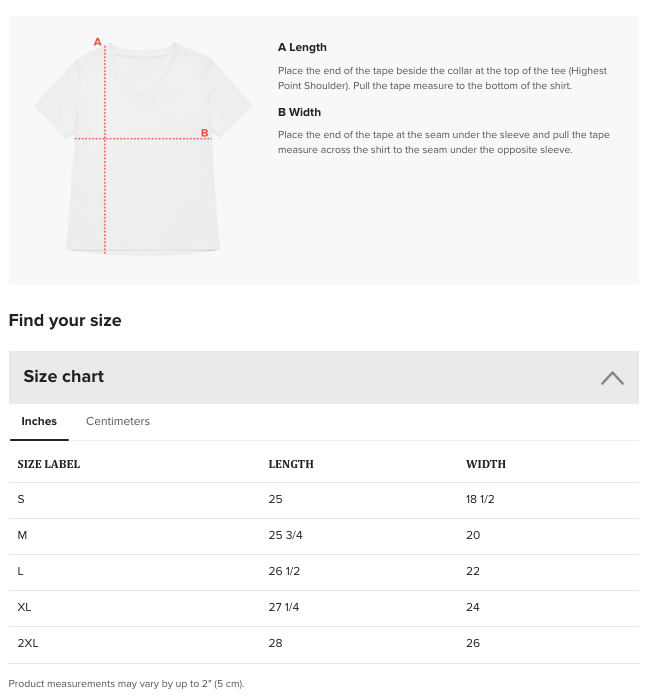This screenshot has height=698, width=652.
Task: Select the M size row label
Action: tap(22, 535)
